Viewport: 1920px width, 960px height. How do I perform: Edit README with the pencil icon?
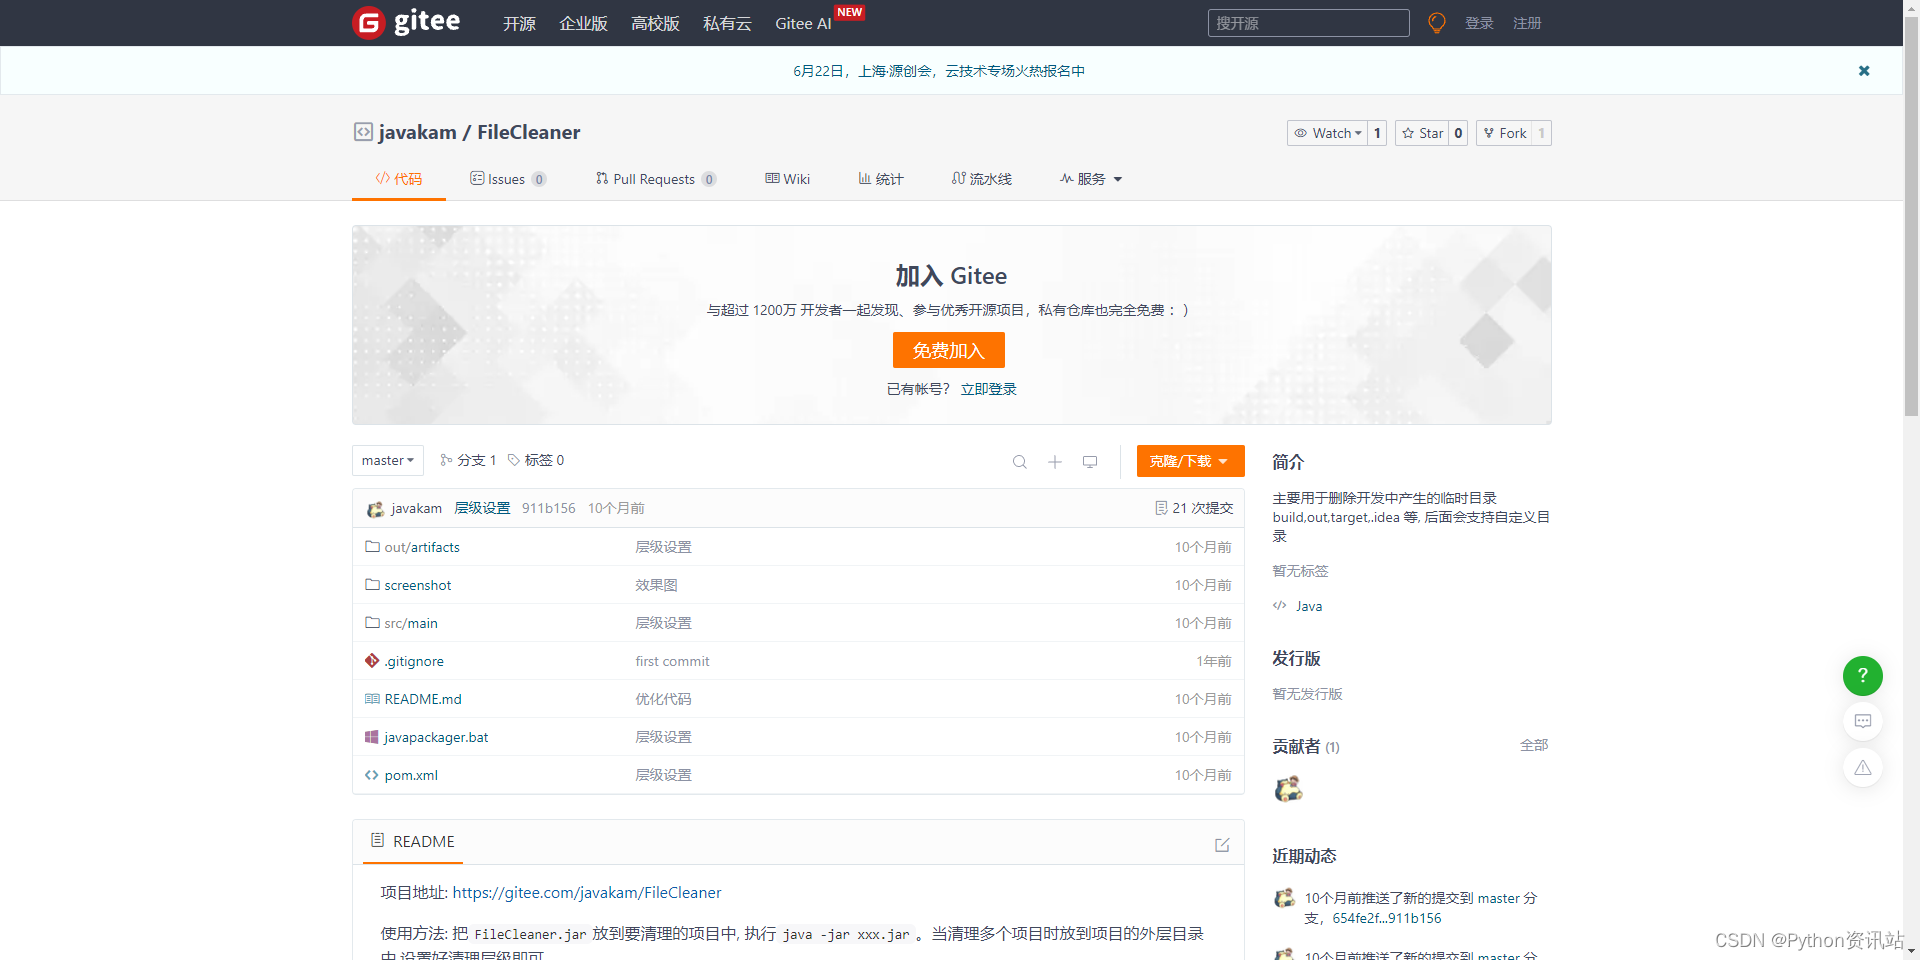(1222, 845)
